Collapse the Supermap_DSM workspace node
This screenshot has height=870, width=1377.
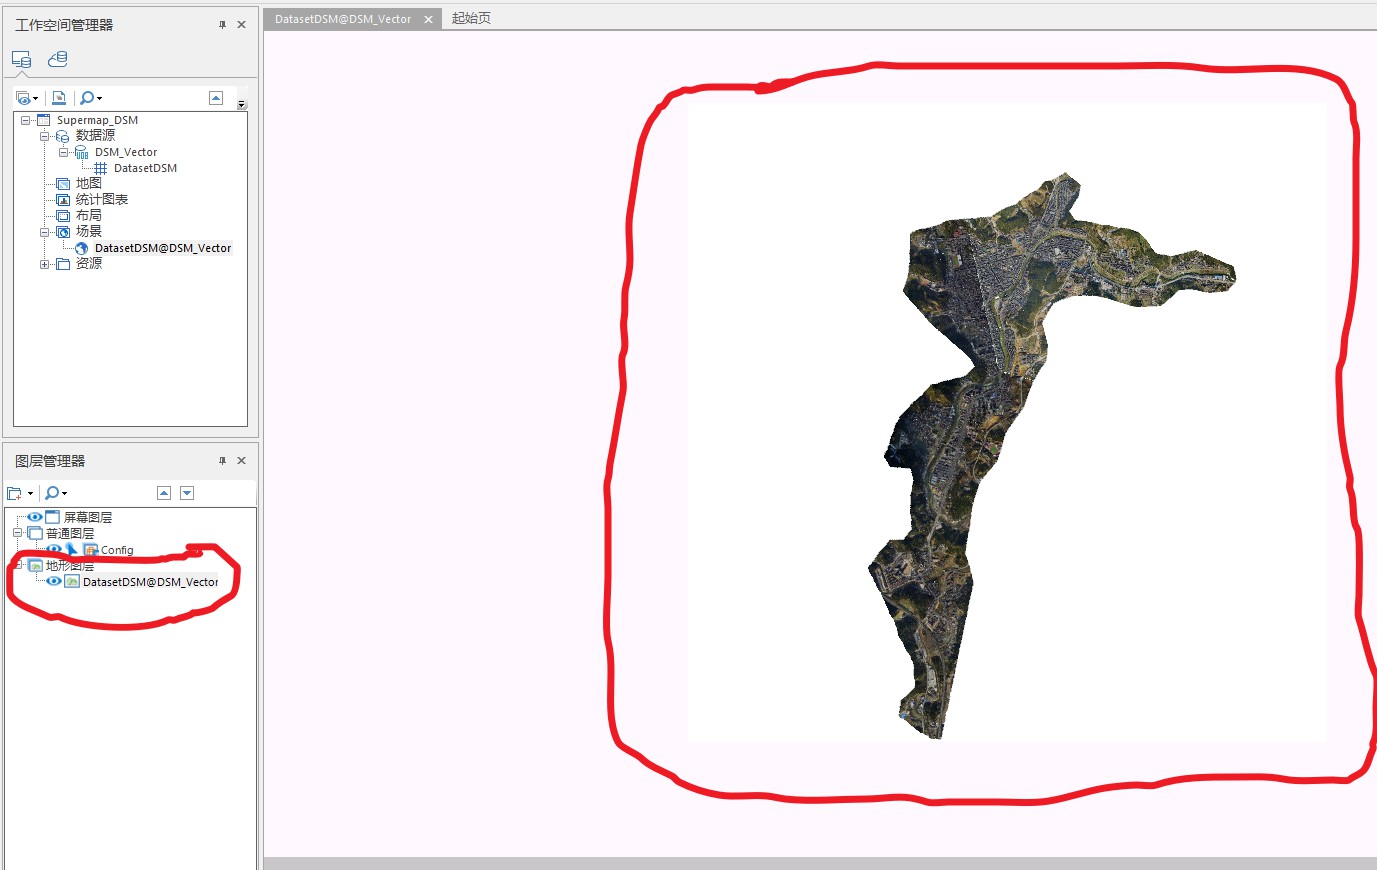pos(25,120)
